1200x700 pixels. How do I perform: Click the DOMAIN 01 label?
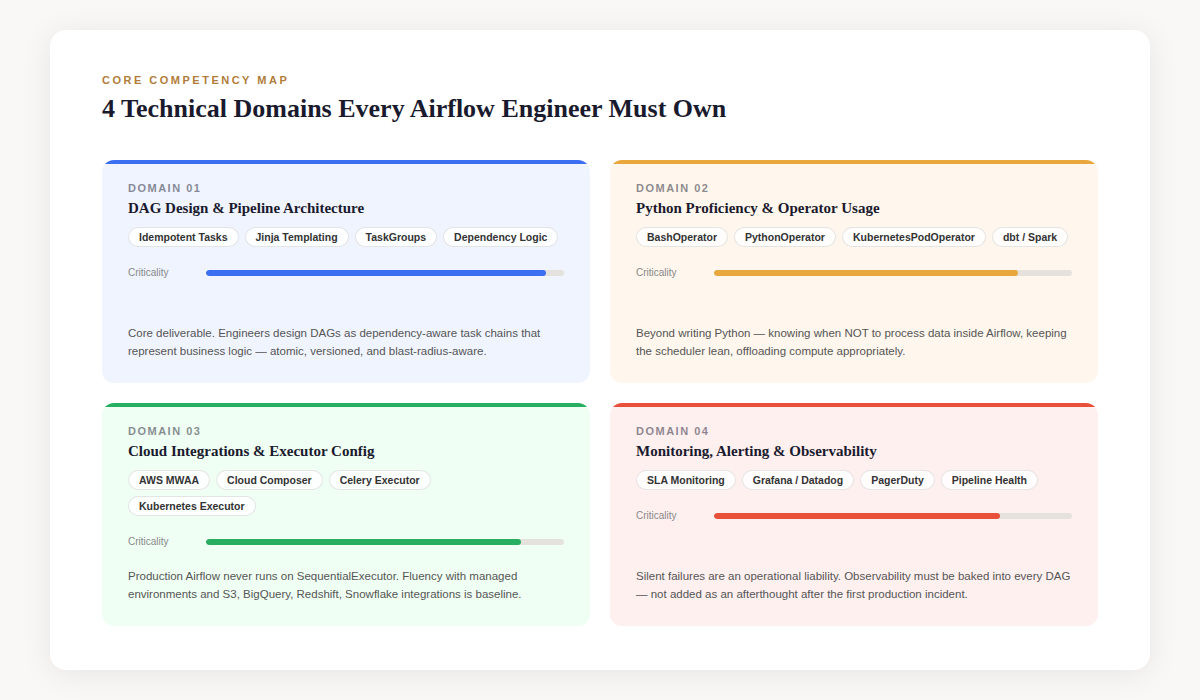164,188
